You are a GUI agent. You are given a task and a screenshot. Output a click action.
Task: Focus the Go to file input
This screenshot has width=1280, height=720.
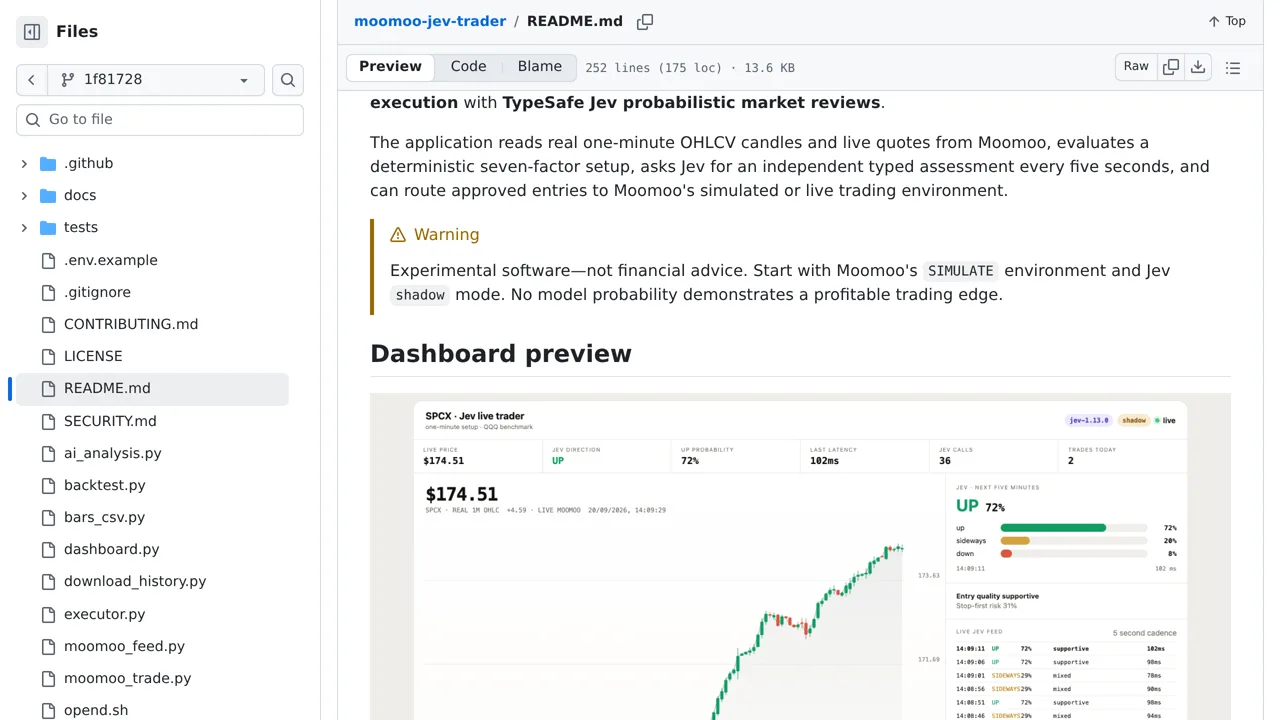coord(160,119)
